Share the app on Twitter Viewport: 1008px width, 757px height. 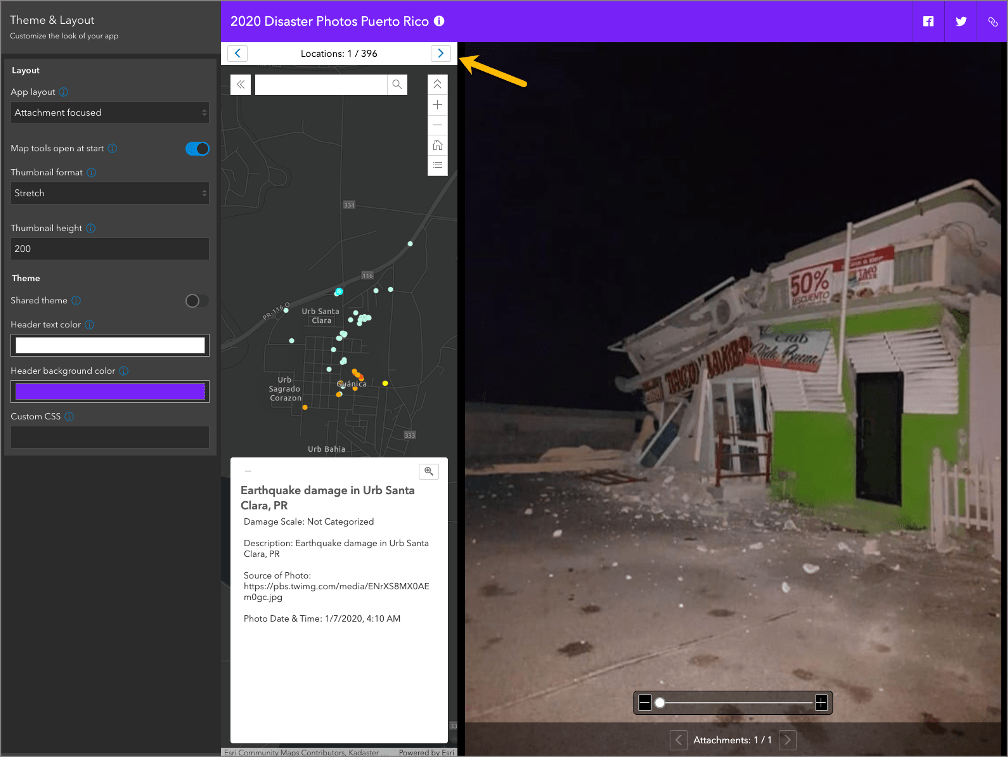pos(960,20)
